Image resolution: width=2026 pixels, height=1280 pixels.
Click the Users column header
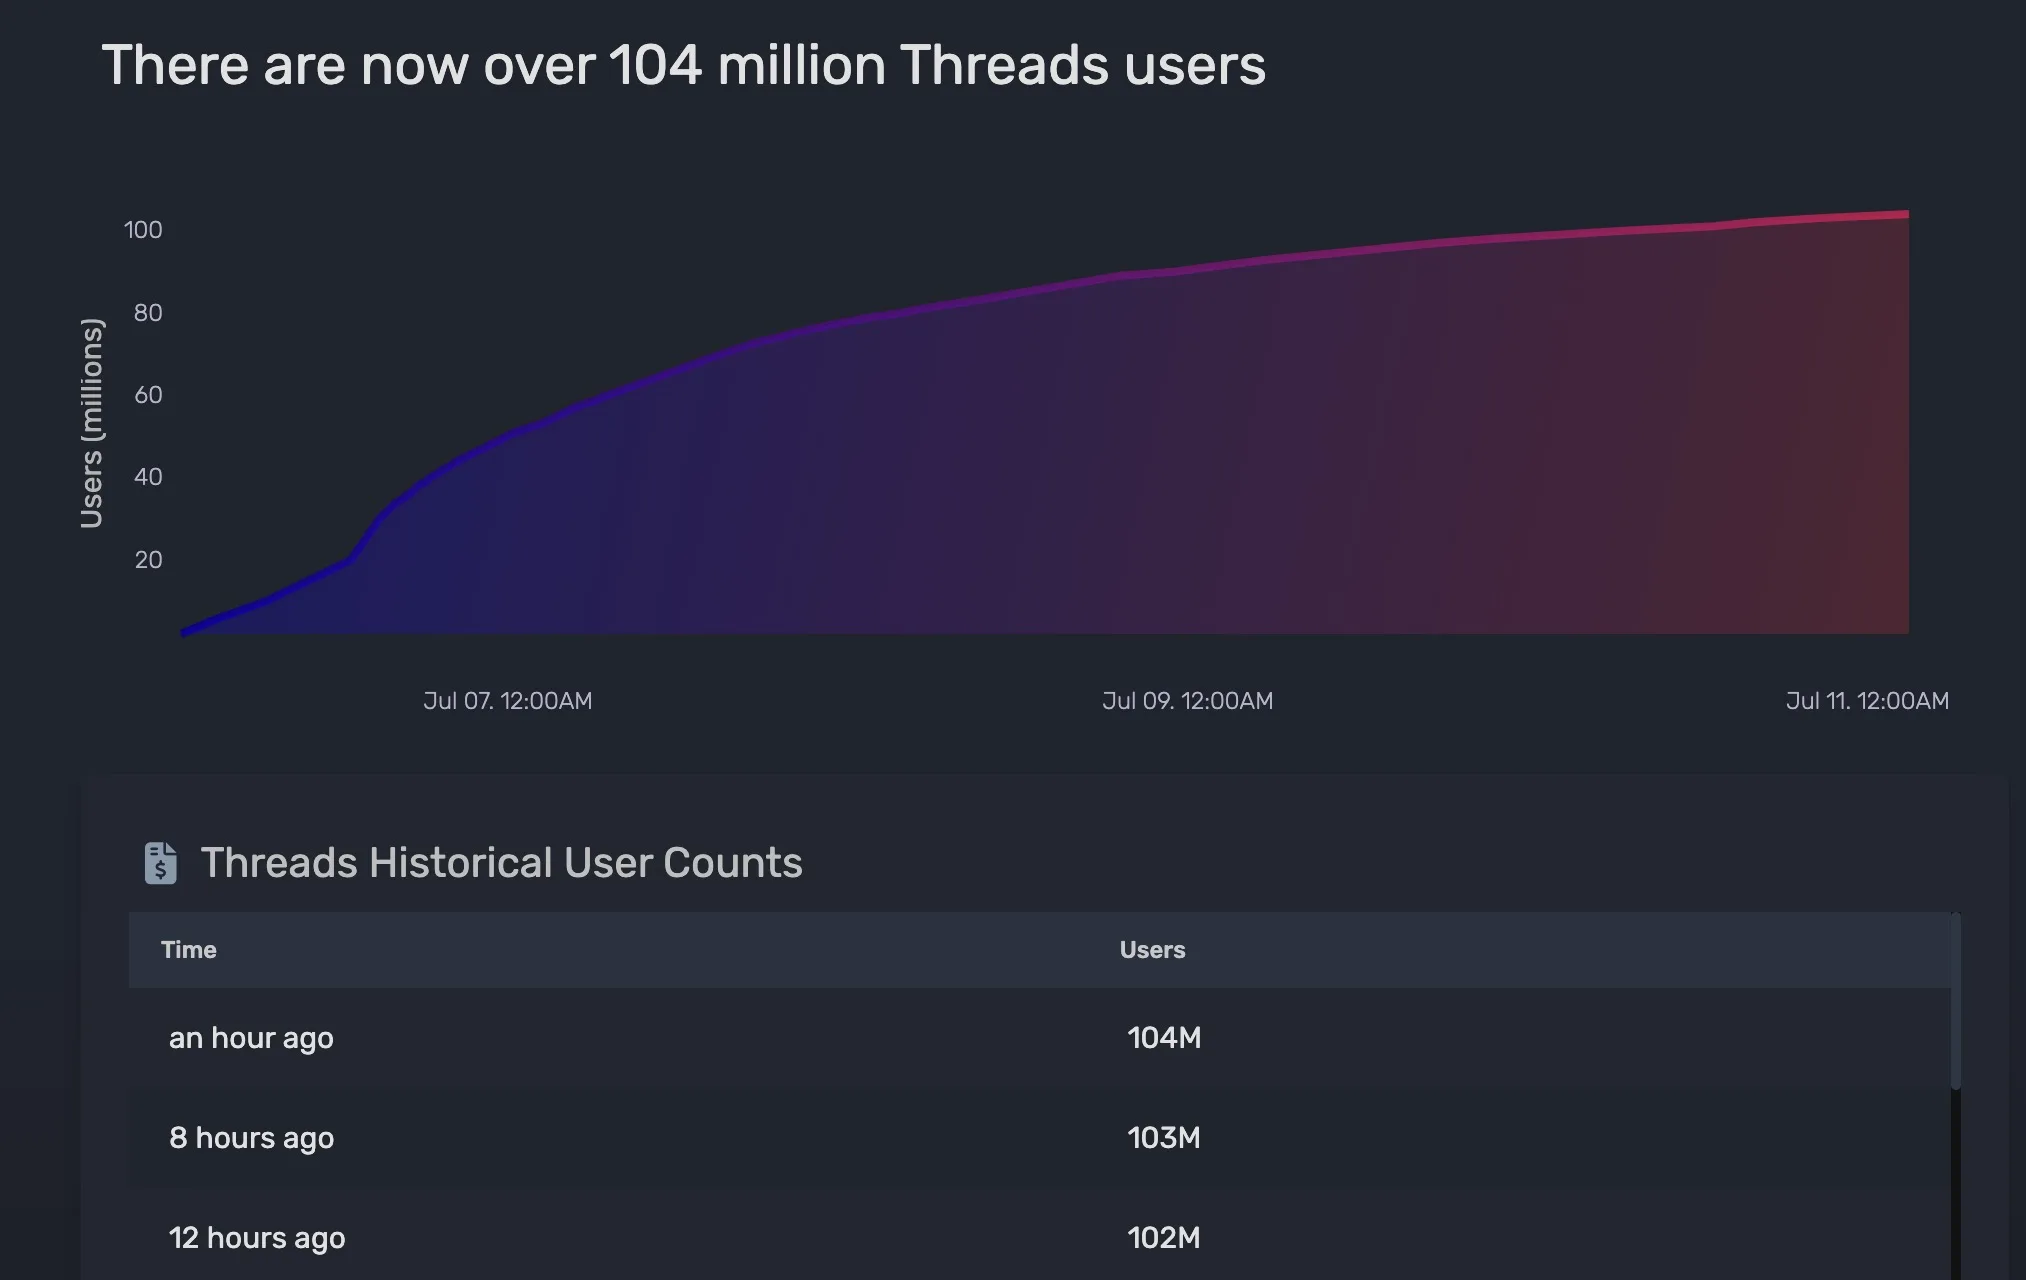(1152, 950)
